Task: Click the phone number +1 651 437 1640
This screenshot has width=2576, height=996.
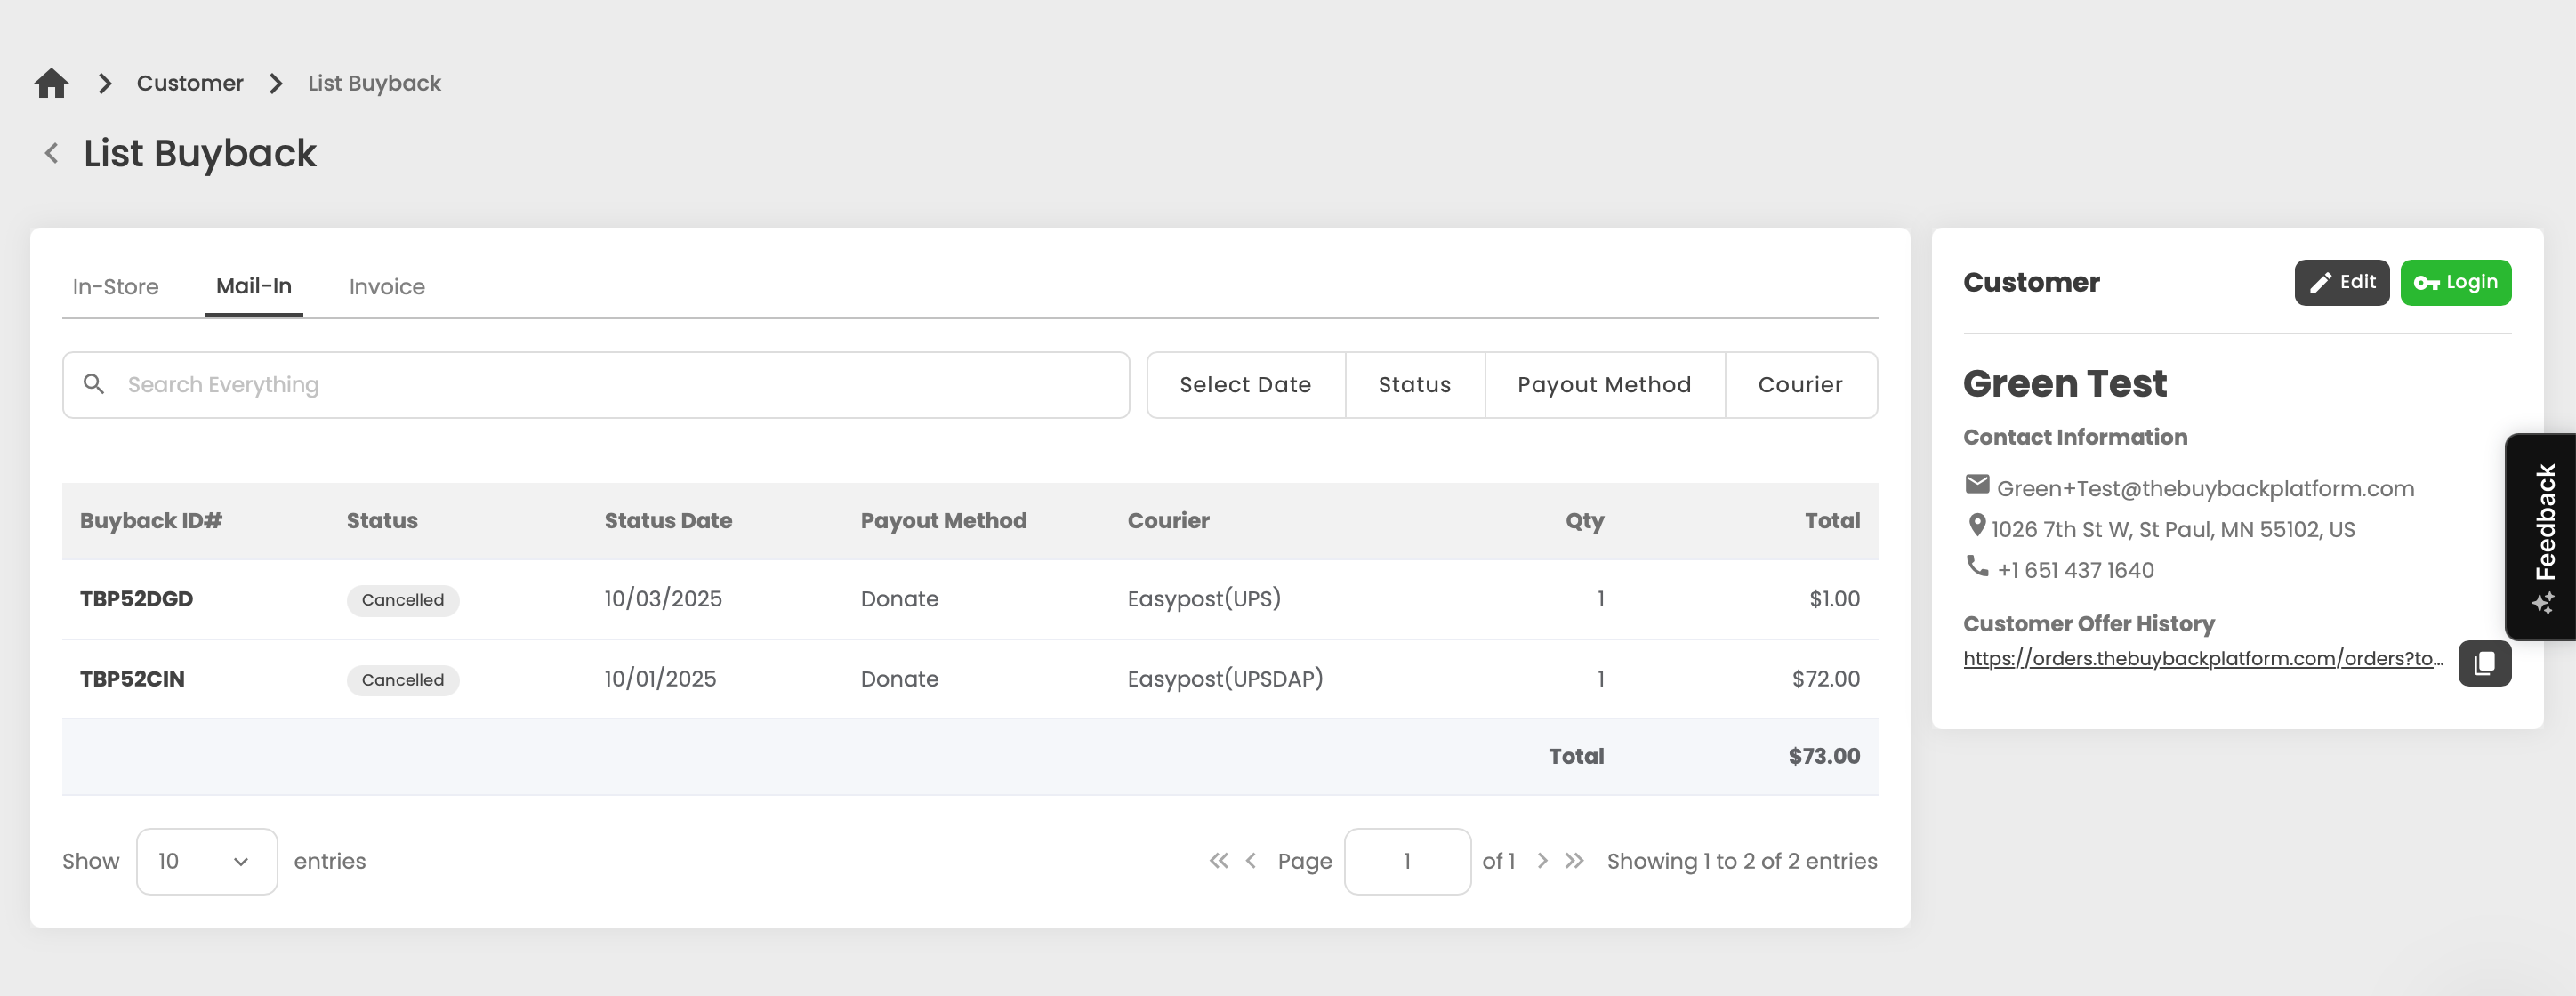Action: 2075,570
